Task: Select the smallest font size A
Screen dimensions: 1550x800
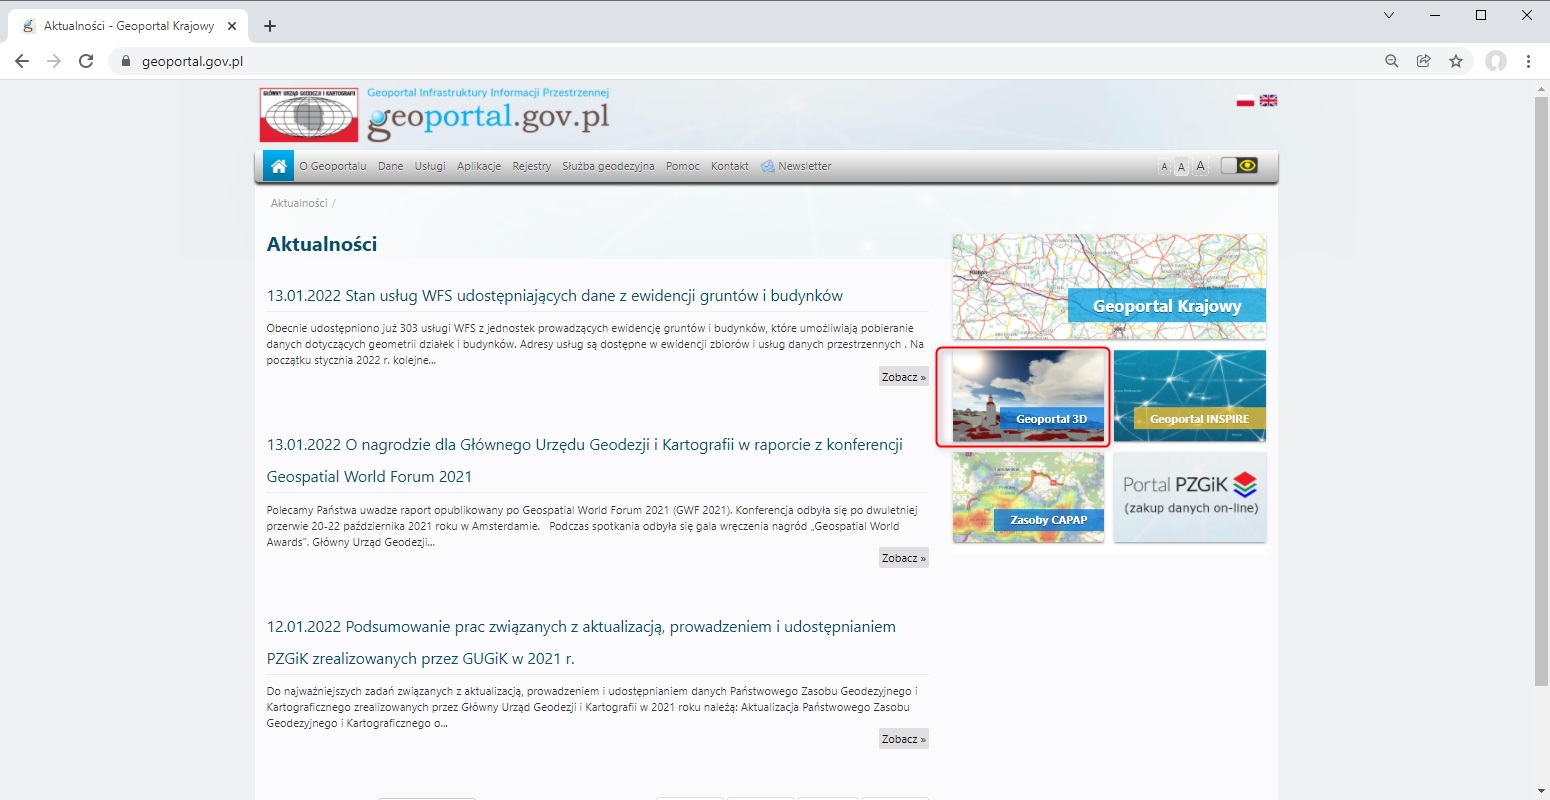Action: click(x=1164, y=167)
